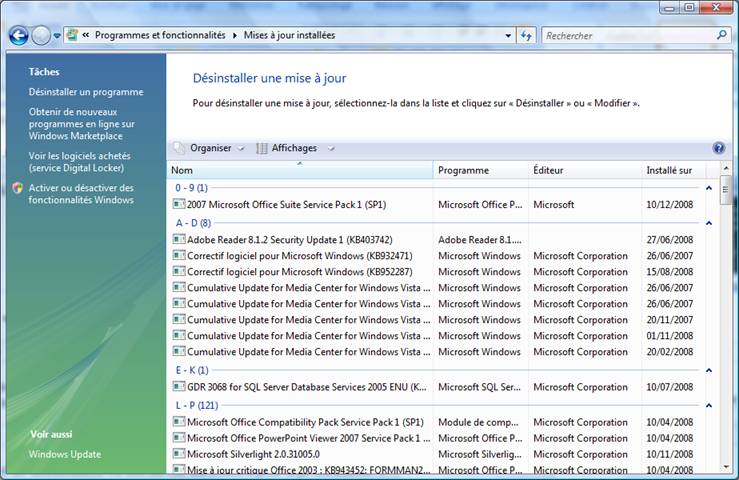This screenshot has height=480, width=739.
Task: Select the Mises à jour installées breadcrumb
Action: pos(289,35)
